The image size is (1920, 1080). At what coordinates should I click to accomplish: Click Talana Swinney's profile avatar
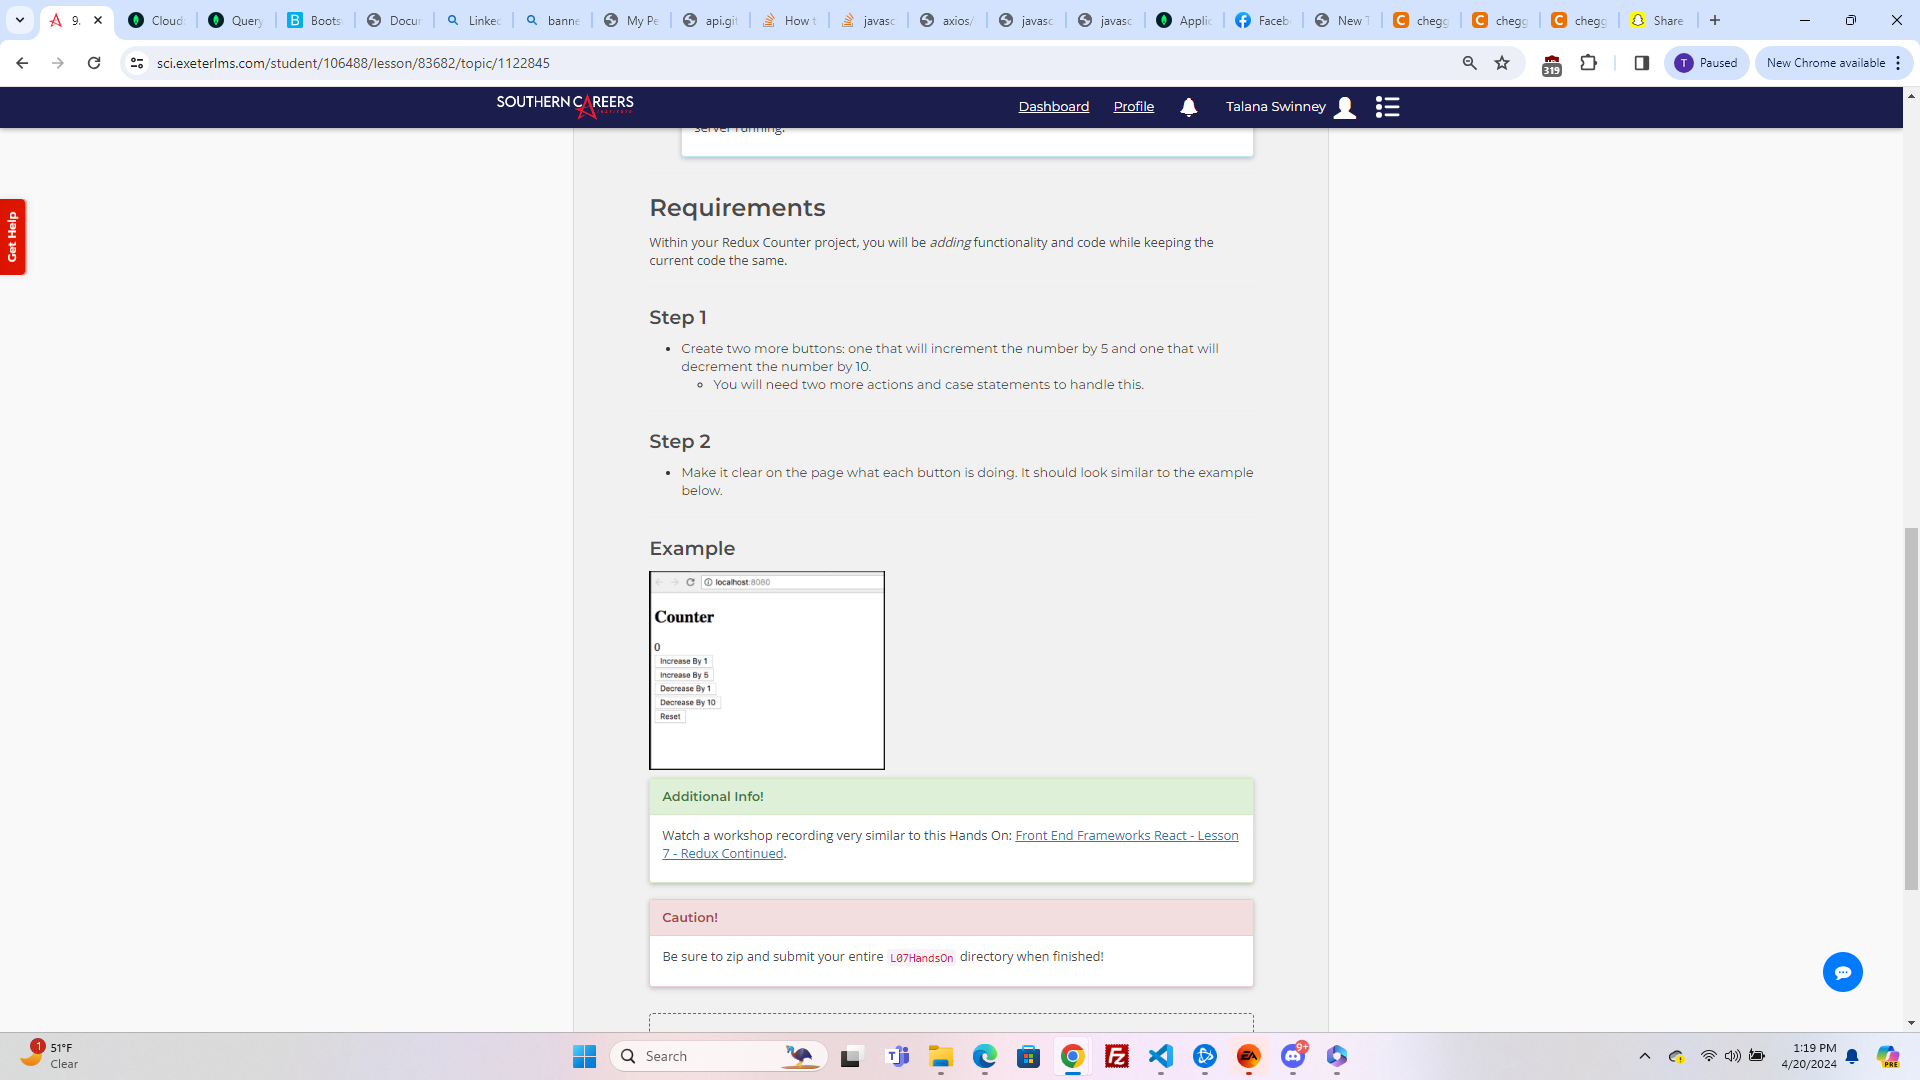click(1345, 107)
